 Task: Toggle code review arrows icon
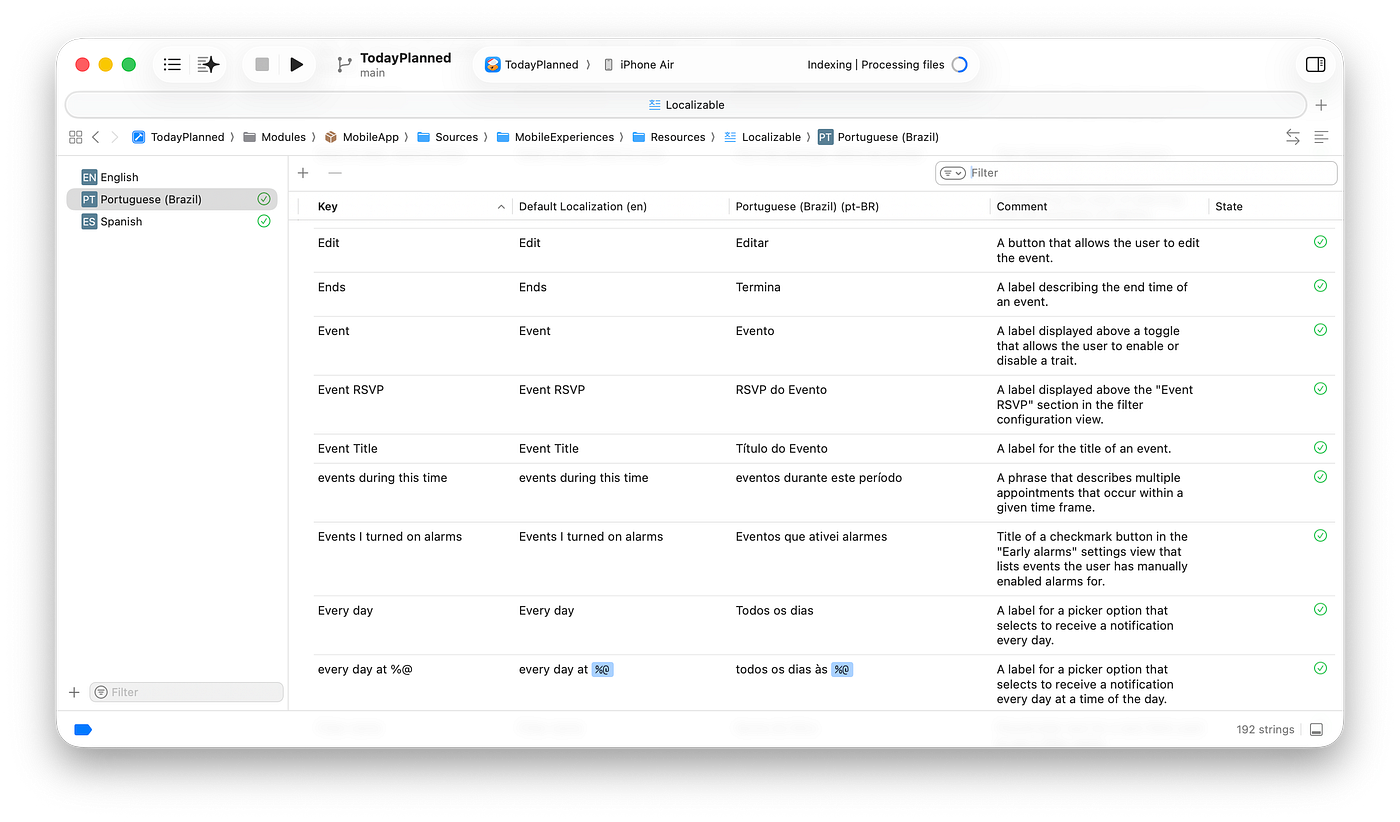click(1293, 137)
